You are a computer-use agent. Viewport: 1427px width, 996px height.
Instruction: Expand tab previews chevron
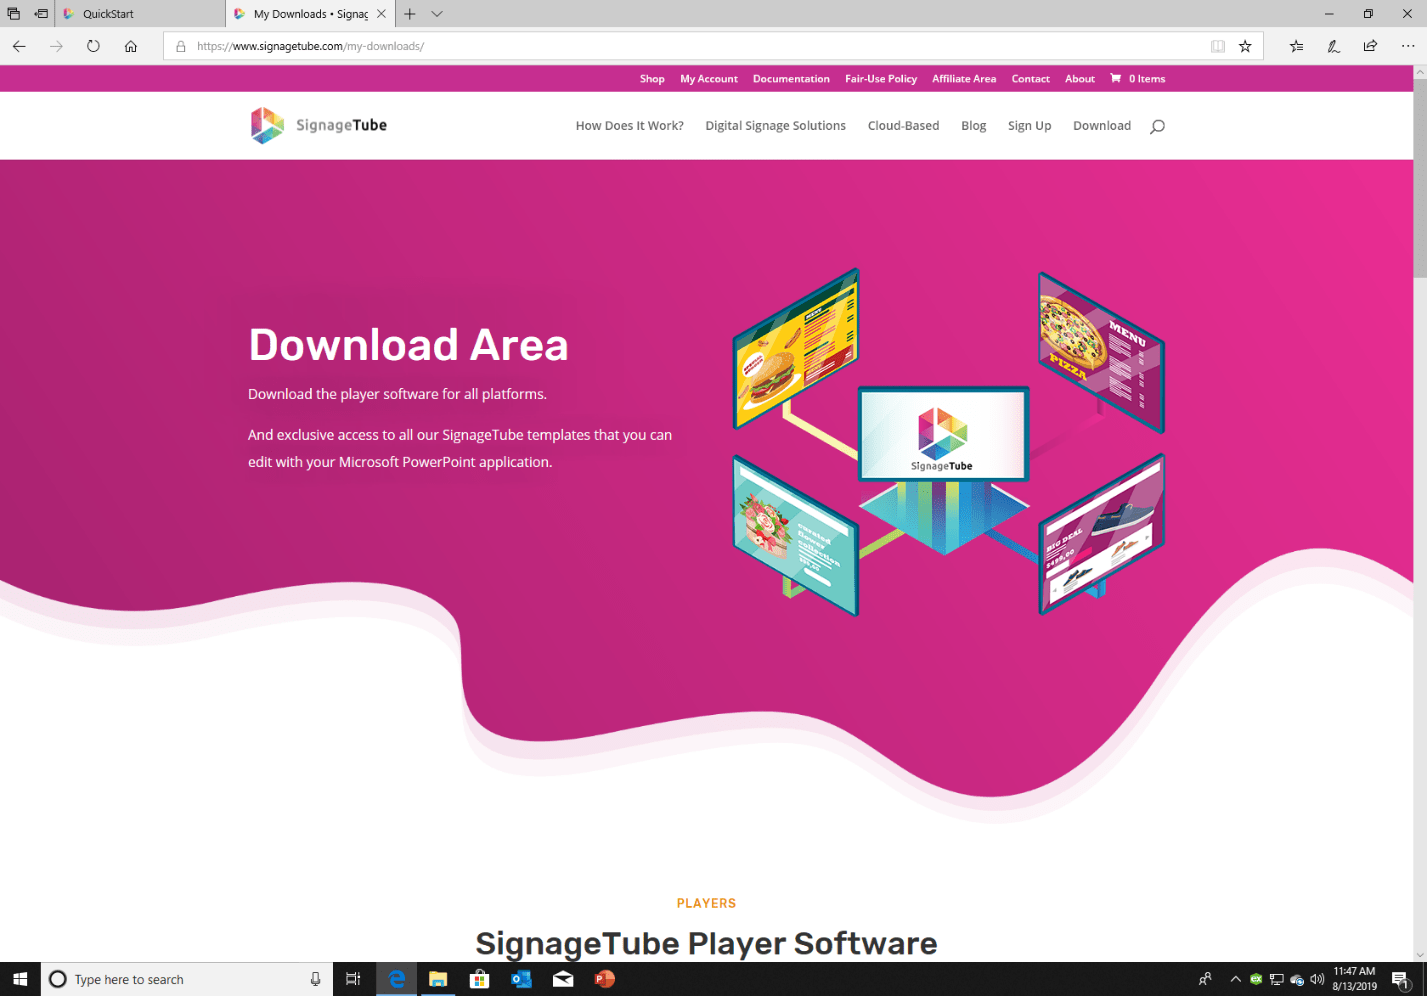[x=437, y=14]
